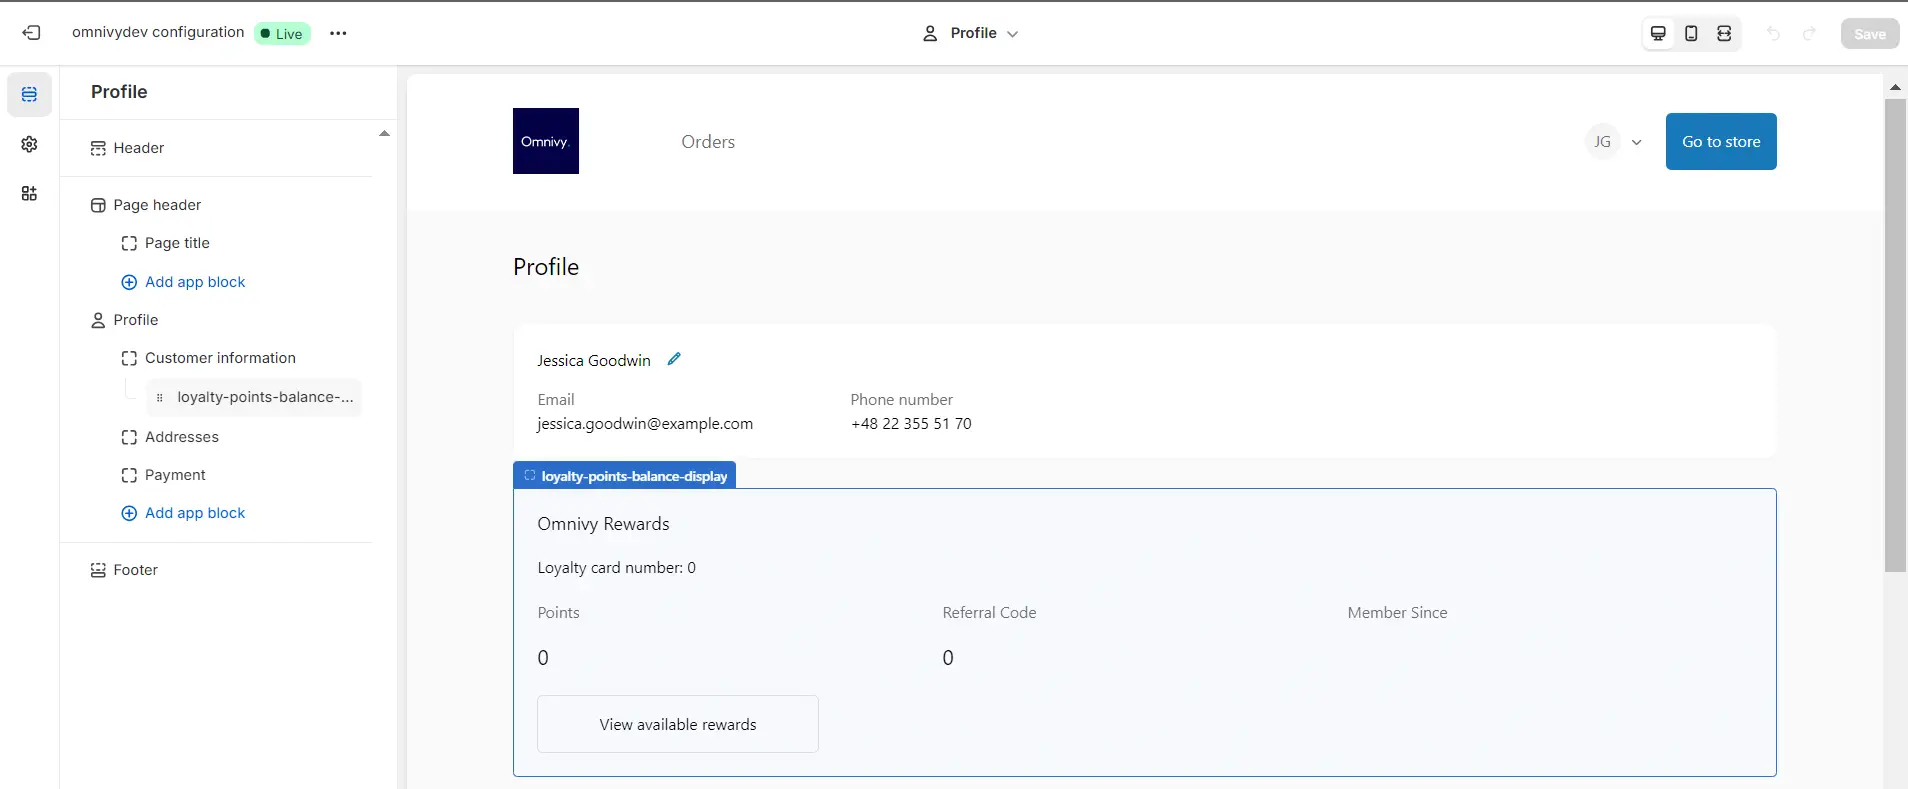Click the Loyalty card number: 0 text
The image size is (1908, 789).
616,568
